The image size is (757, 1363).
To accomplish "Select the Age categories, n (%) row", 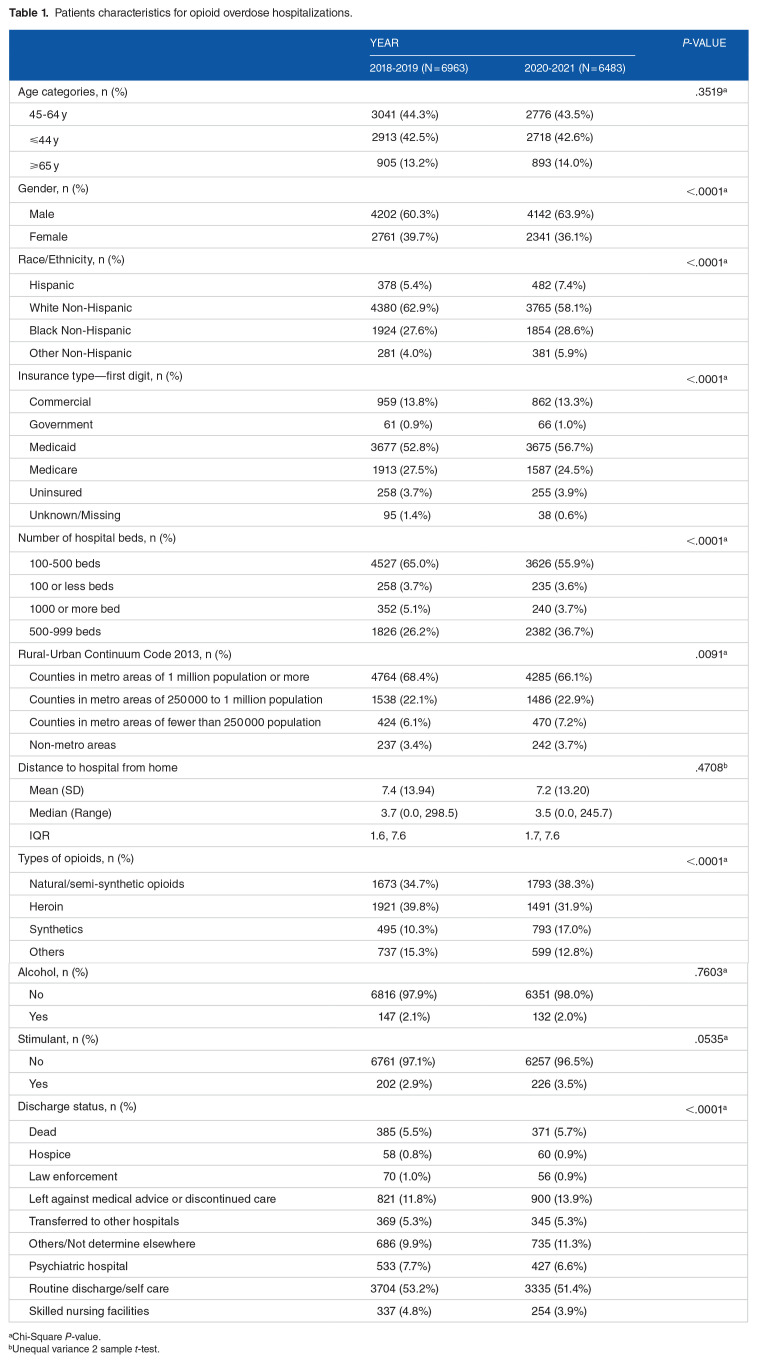I will click(378, 92).
